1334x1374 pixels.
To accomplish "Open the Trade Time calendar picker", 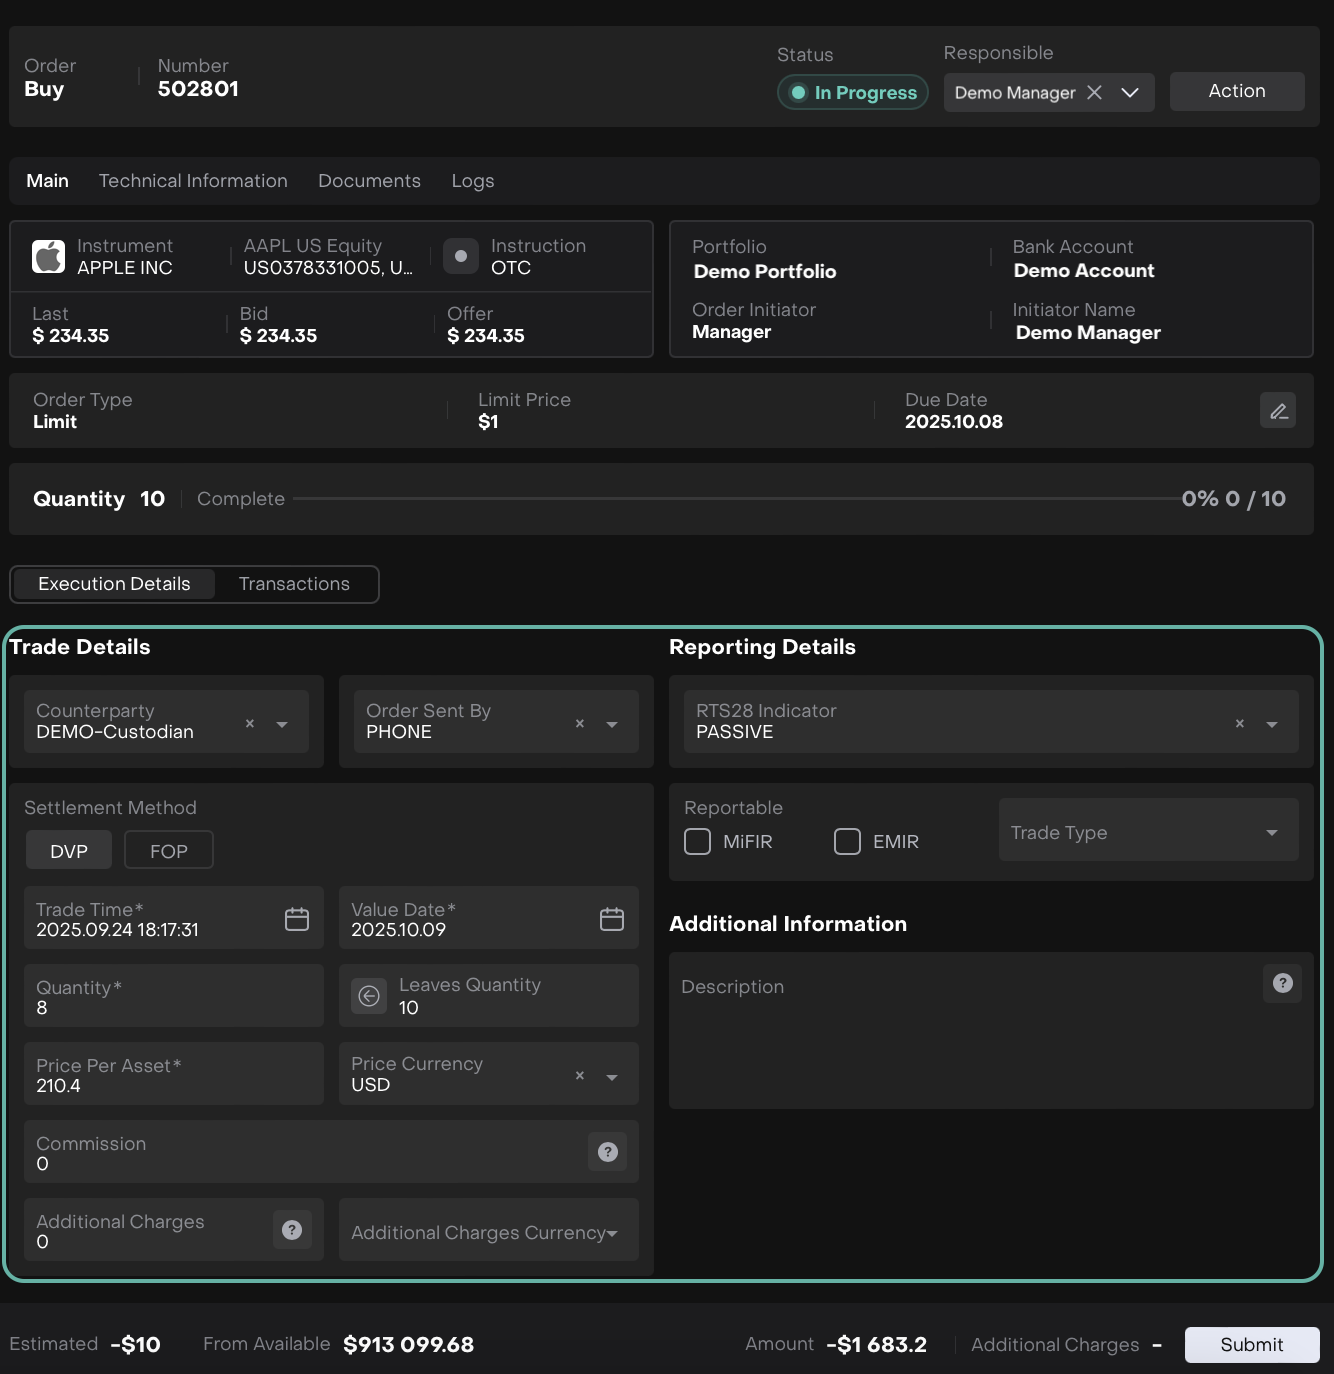I will click(x=297, y=919).
